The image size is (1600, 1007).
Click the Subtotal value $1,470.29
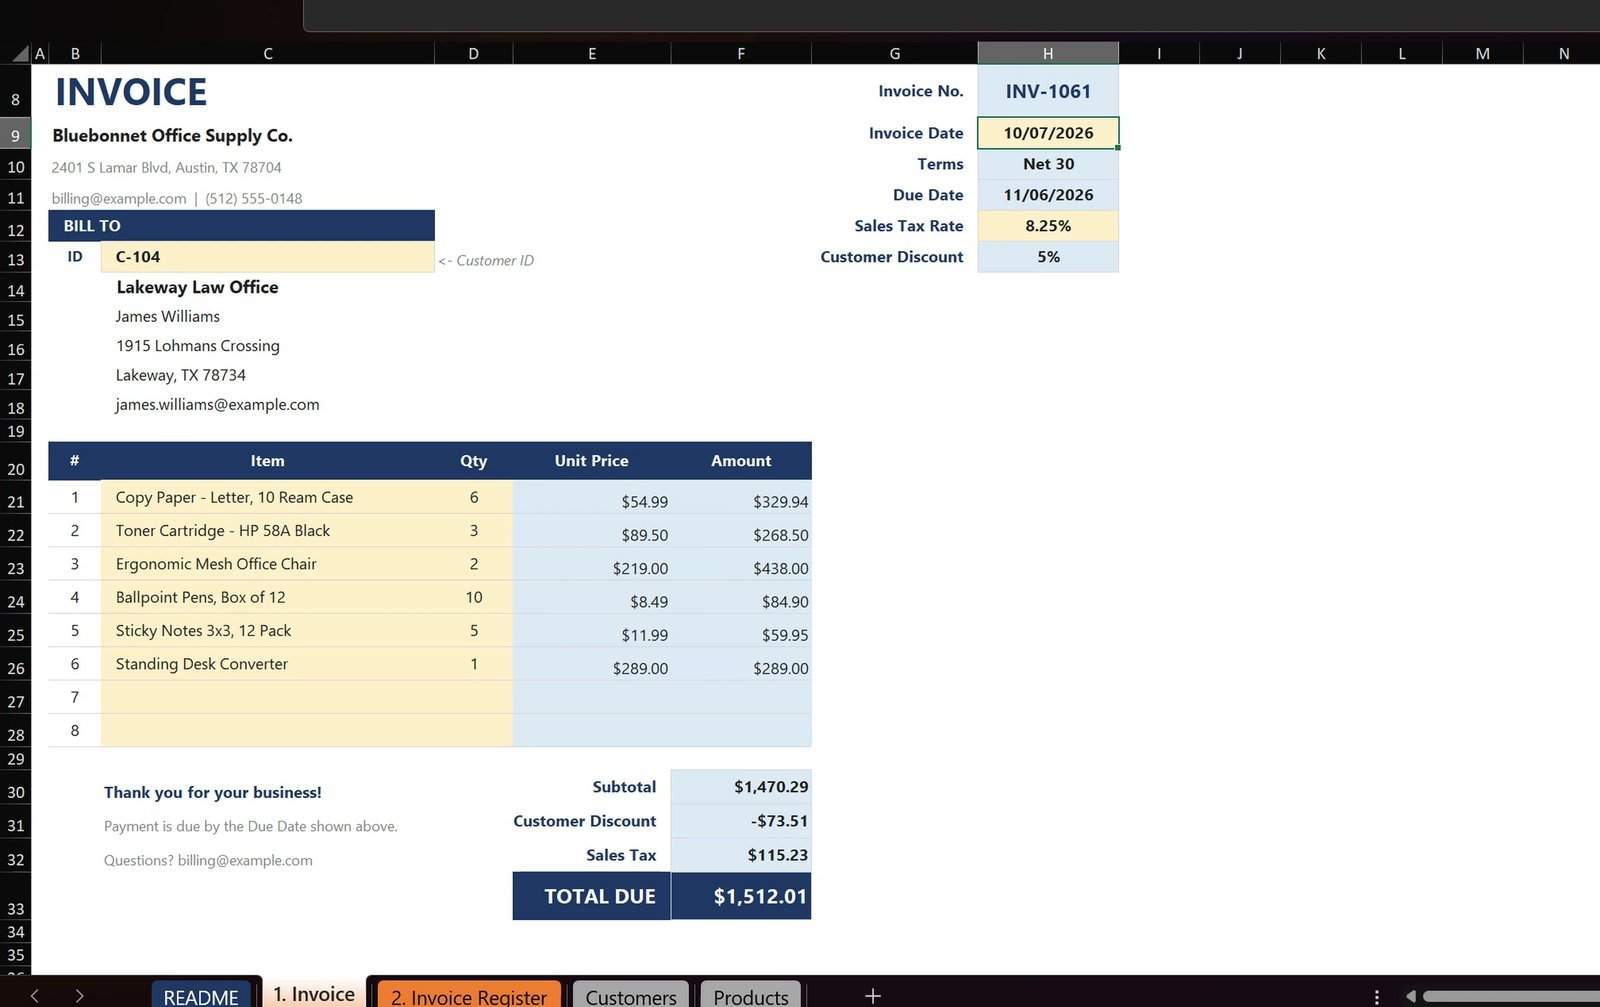(x=741, y=787)
